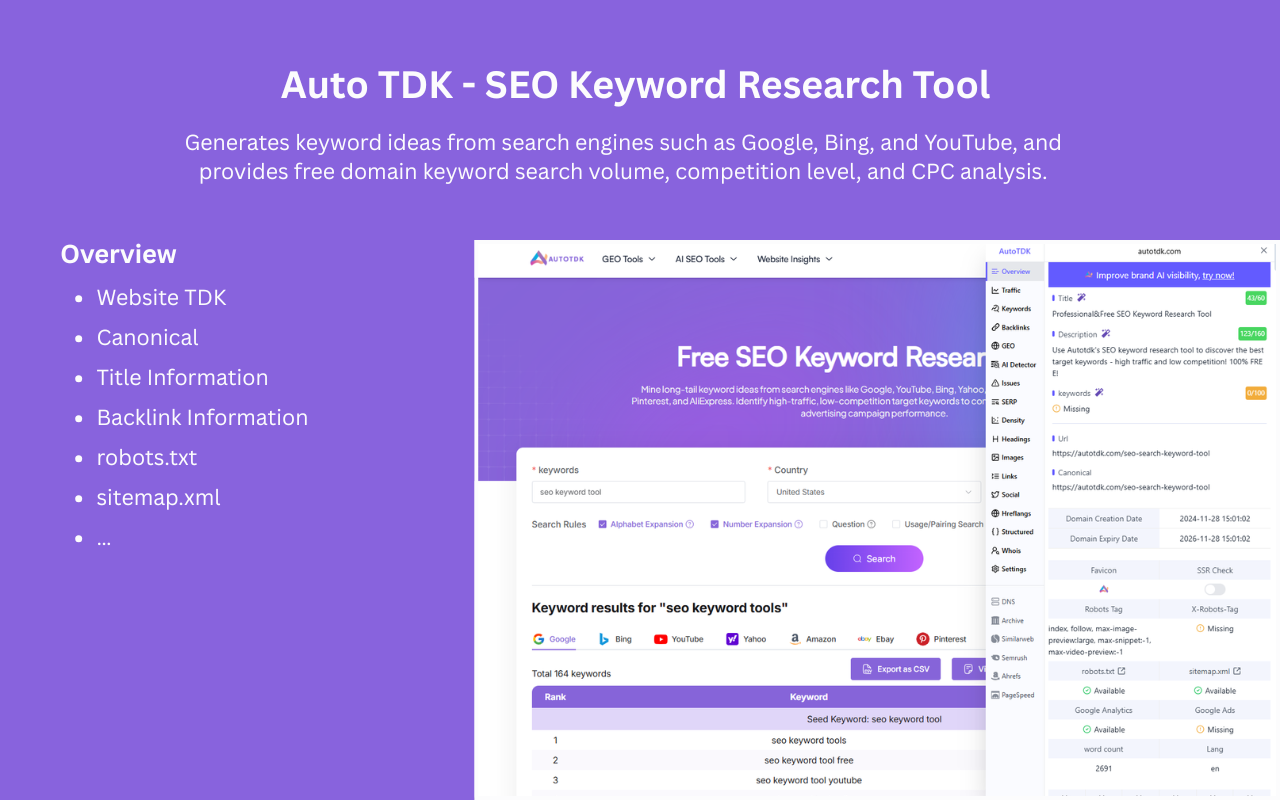Open the Density analysis panel
The width and height of the screenshot is (1280, 800).
1012,420
